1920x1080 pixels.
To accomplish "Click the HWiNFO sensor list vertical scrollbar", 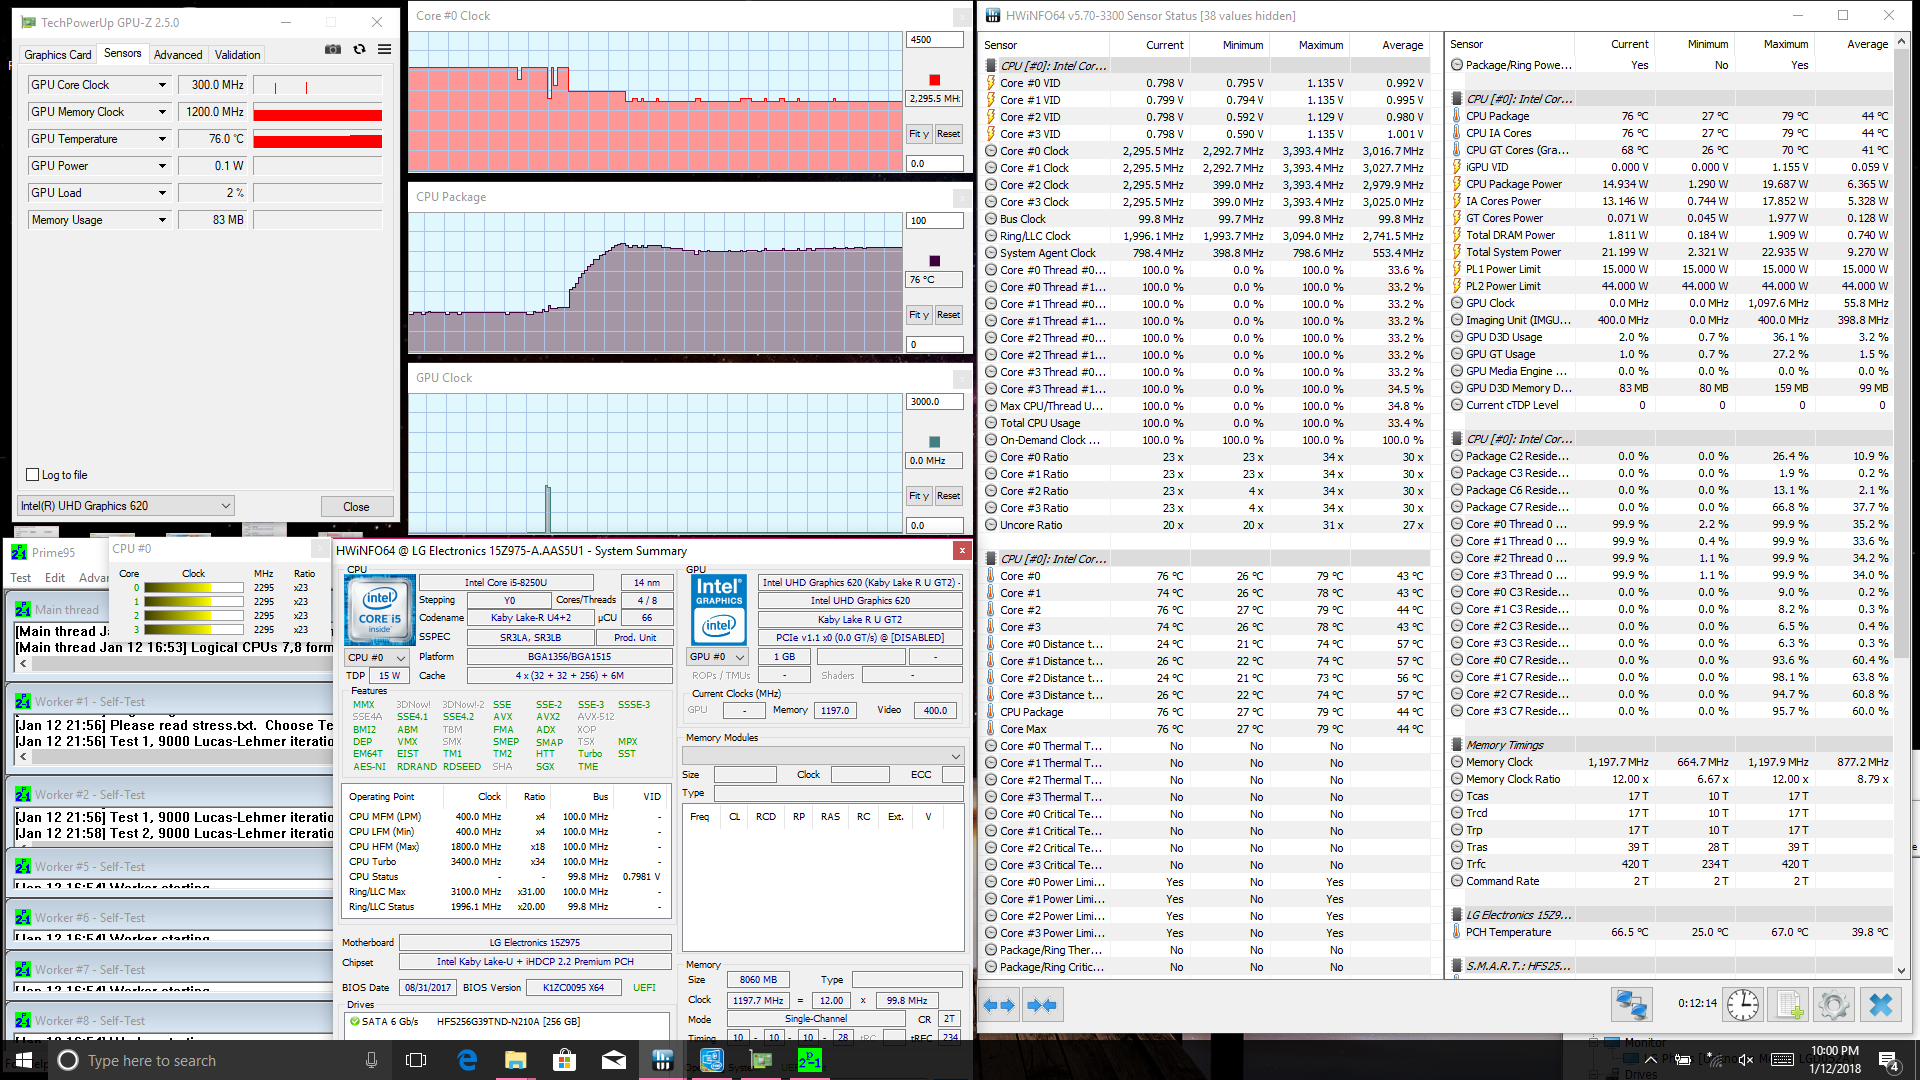I will tap(1902, 506).
